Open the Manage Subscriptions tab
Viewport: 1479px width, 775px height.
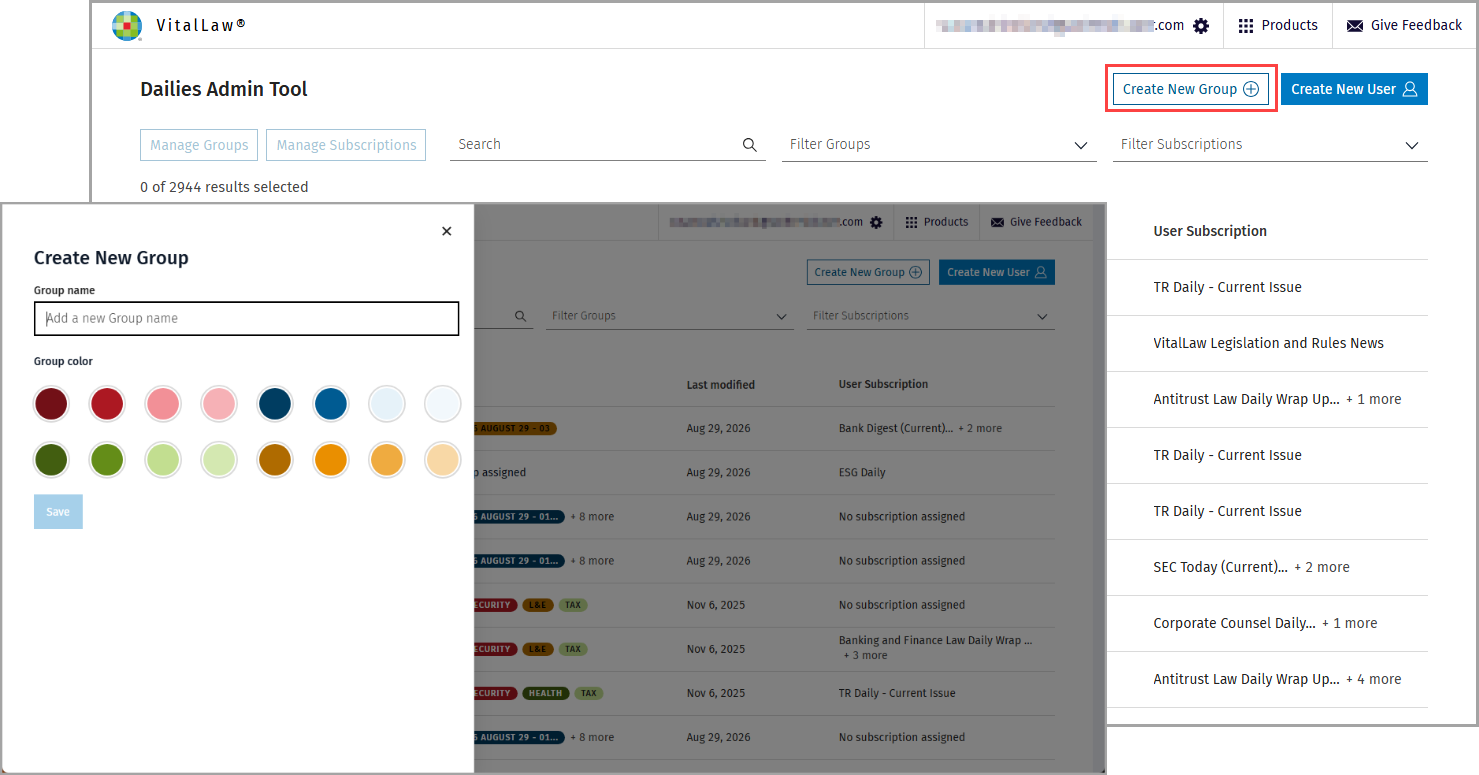[x=346, y=145]
